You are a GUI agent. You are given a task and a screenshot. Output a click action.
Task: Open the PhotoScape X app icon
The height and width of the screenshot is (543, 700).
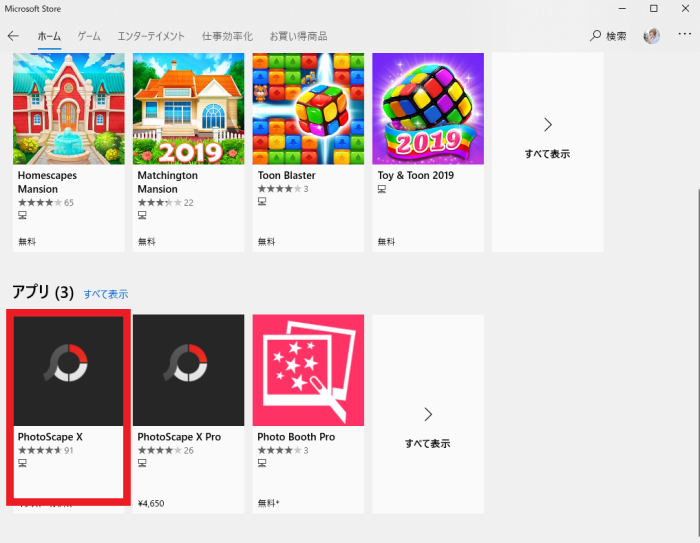point(69,371)
